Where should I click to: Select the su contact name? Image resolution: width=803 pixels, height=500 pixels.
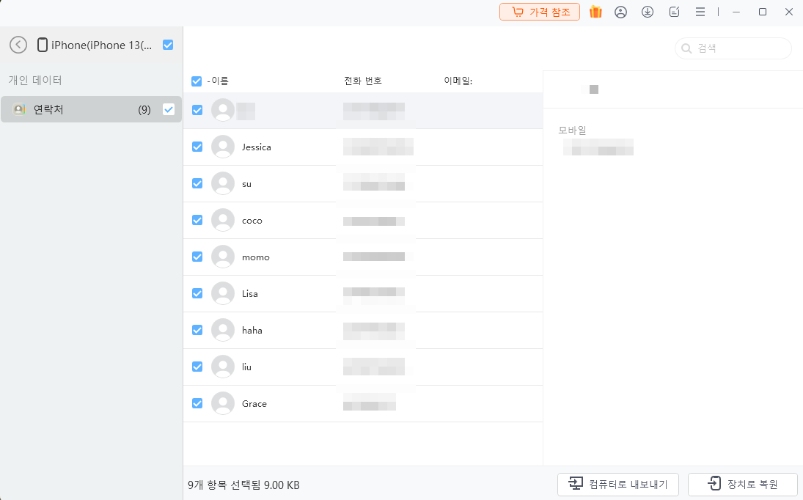pyautogui.click(x=247, y=184)
